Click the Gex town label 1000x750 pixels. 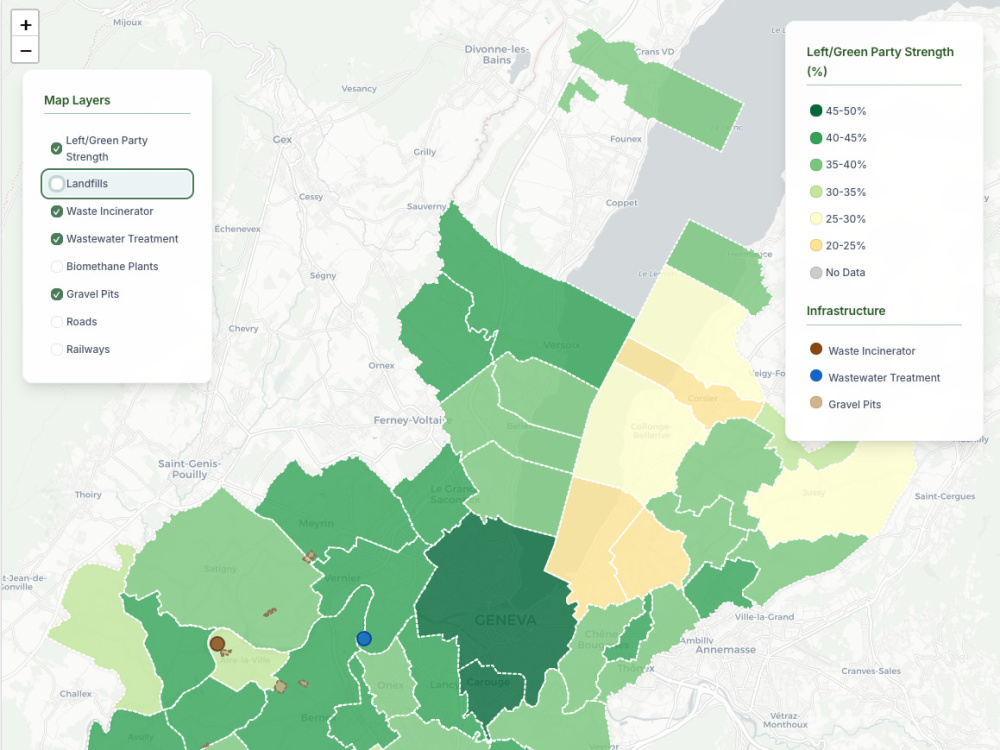(x=282, y=140)
